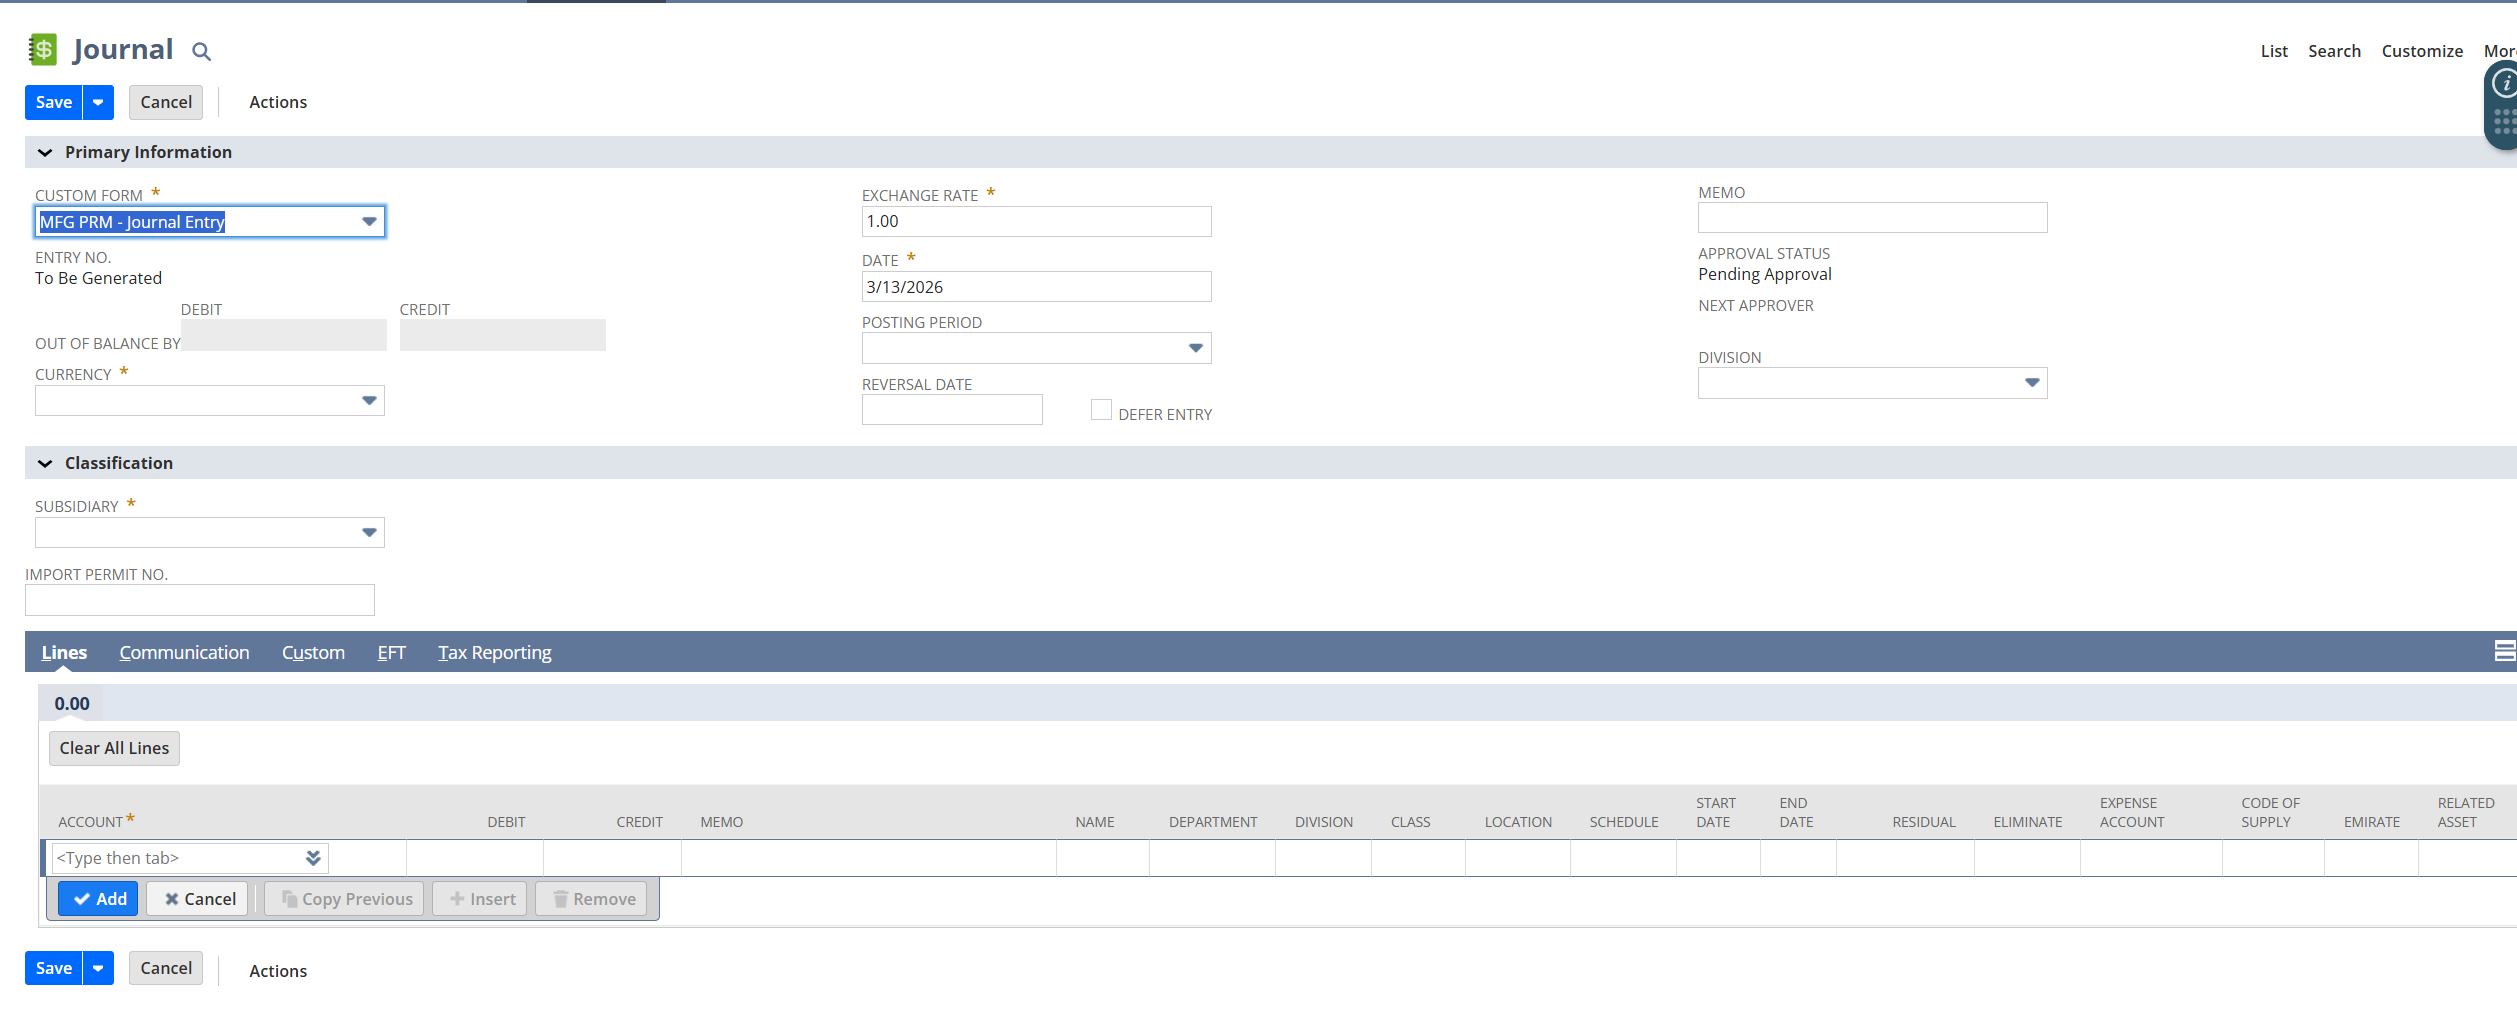Click the top Cancel button
Screen dimensions: 2517x1018
[x=166, y=102]
